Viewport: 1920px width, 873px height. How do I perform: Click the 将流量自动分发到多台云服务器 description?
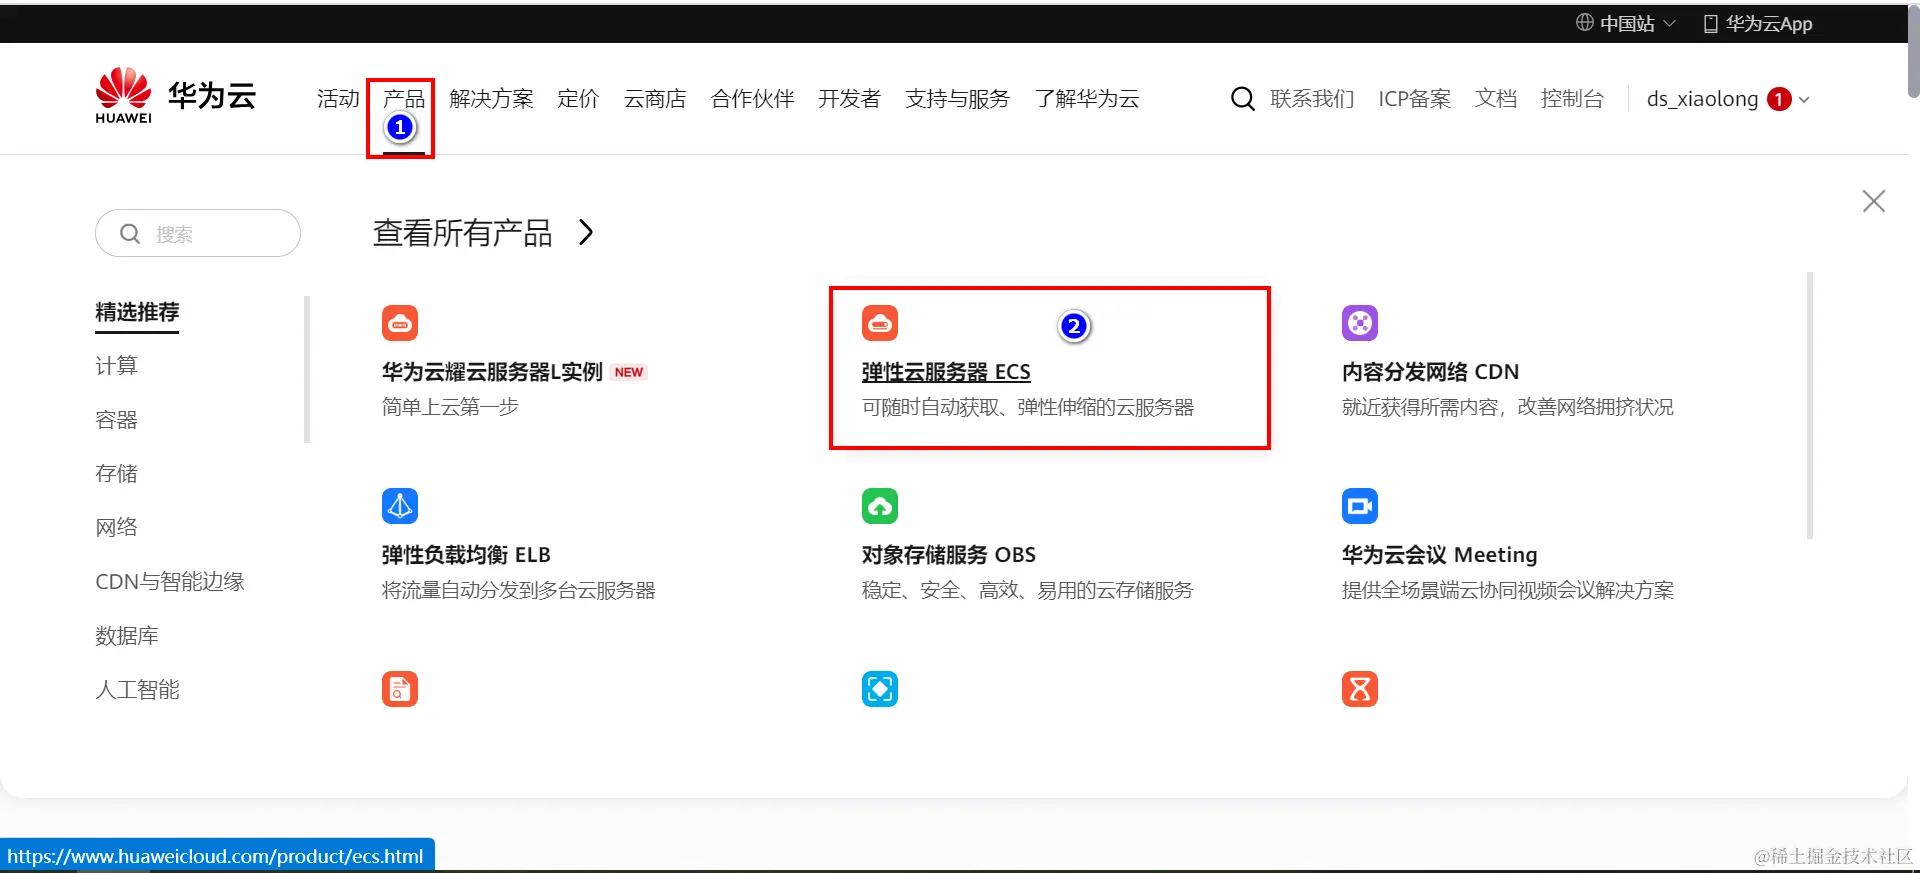click(518, 590)
